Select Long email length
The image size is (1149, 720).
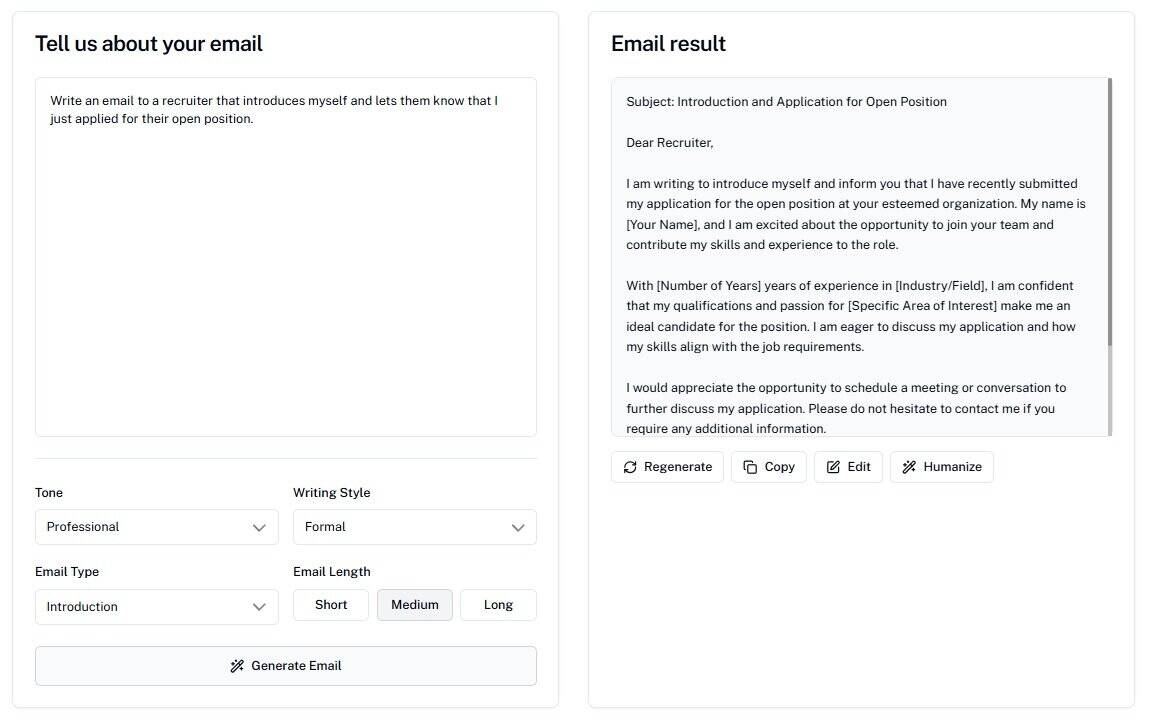pos(497,604)
